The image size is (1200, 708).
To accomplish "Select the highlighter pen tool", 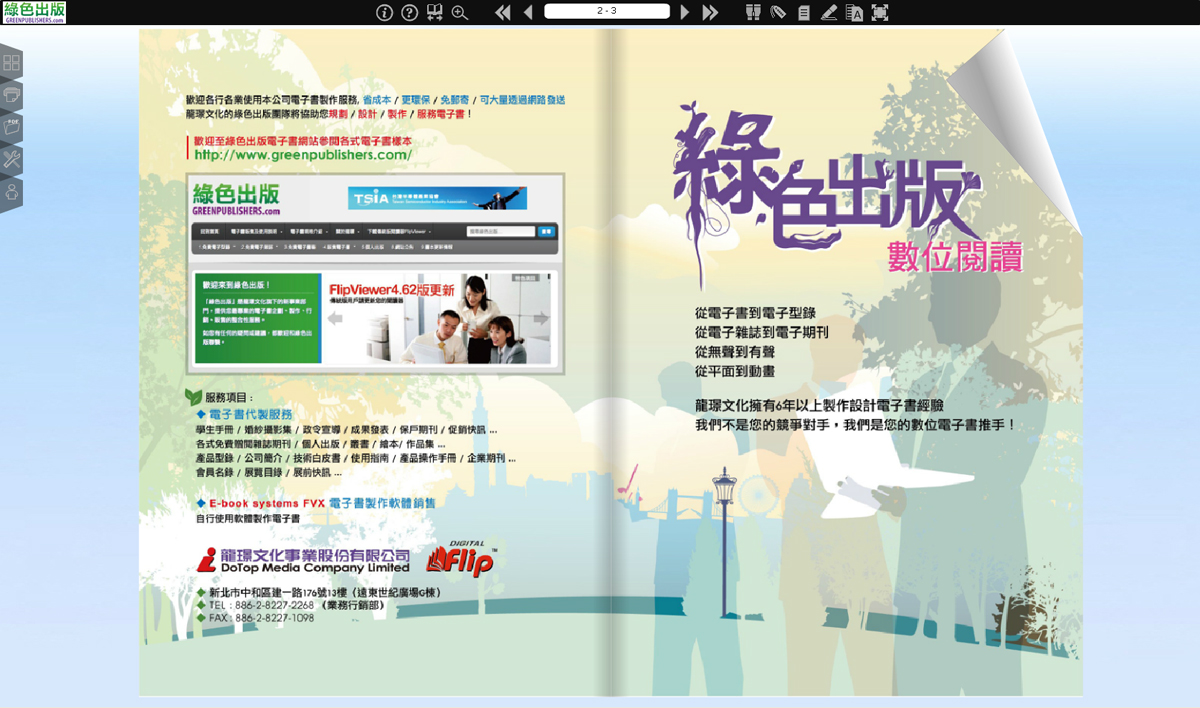I will coord(829,13).
